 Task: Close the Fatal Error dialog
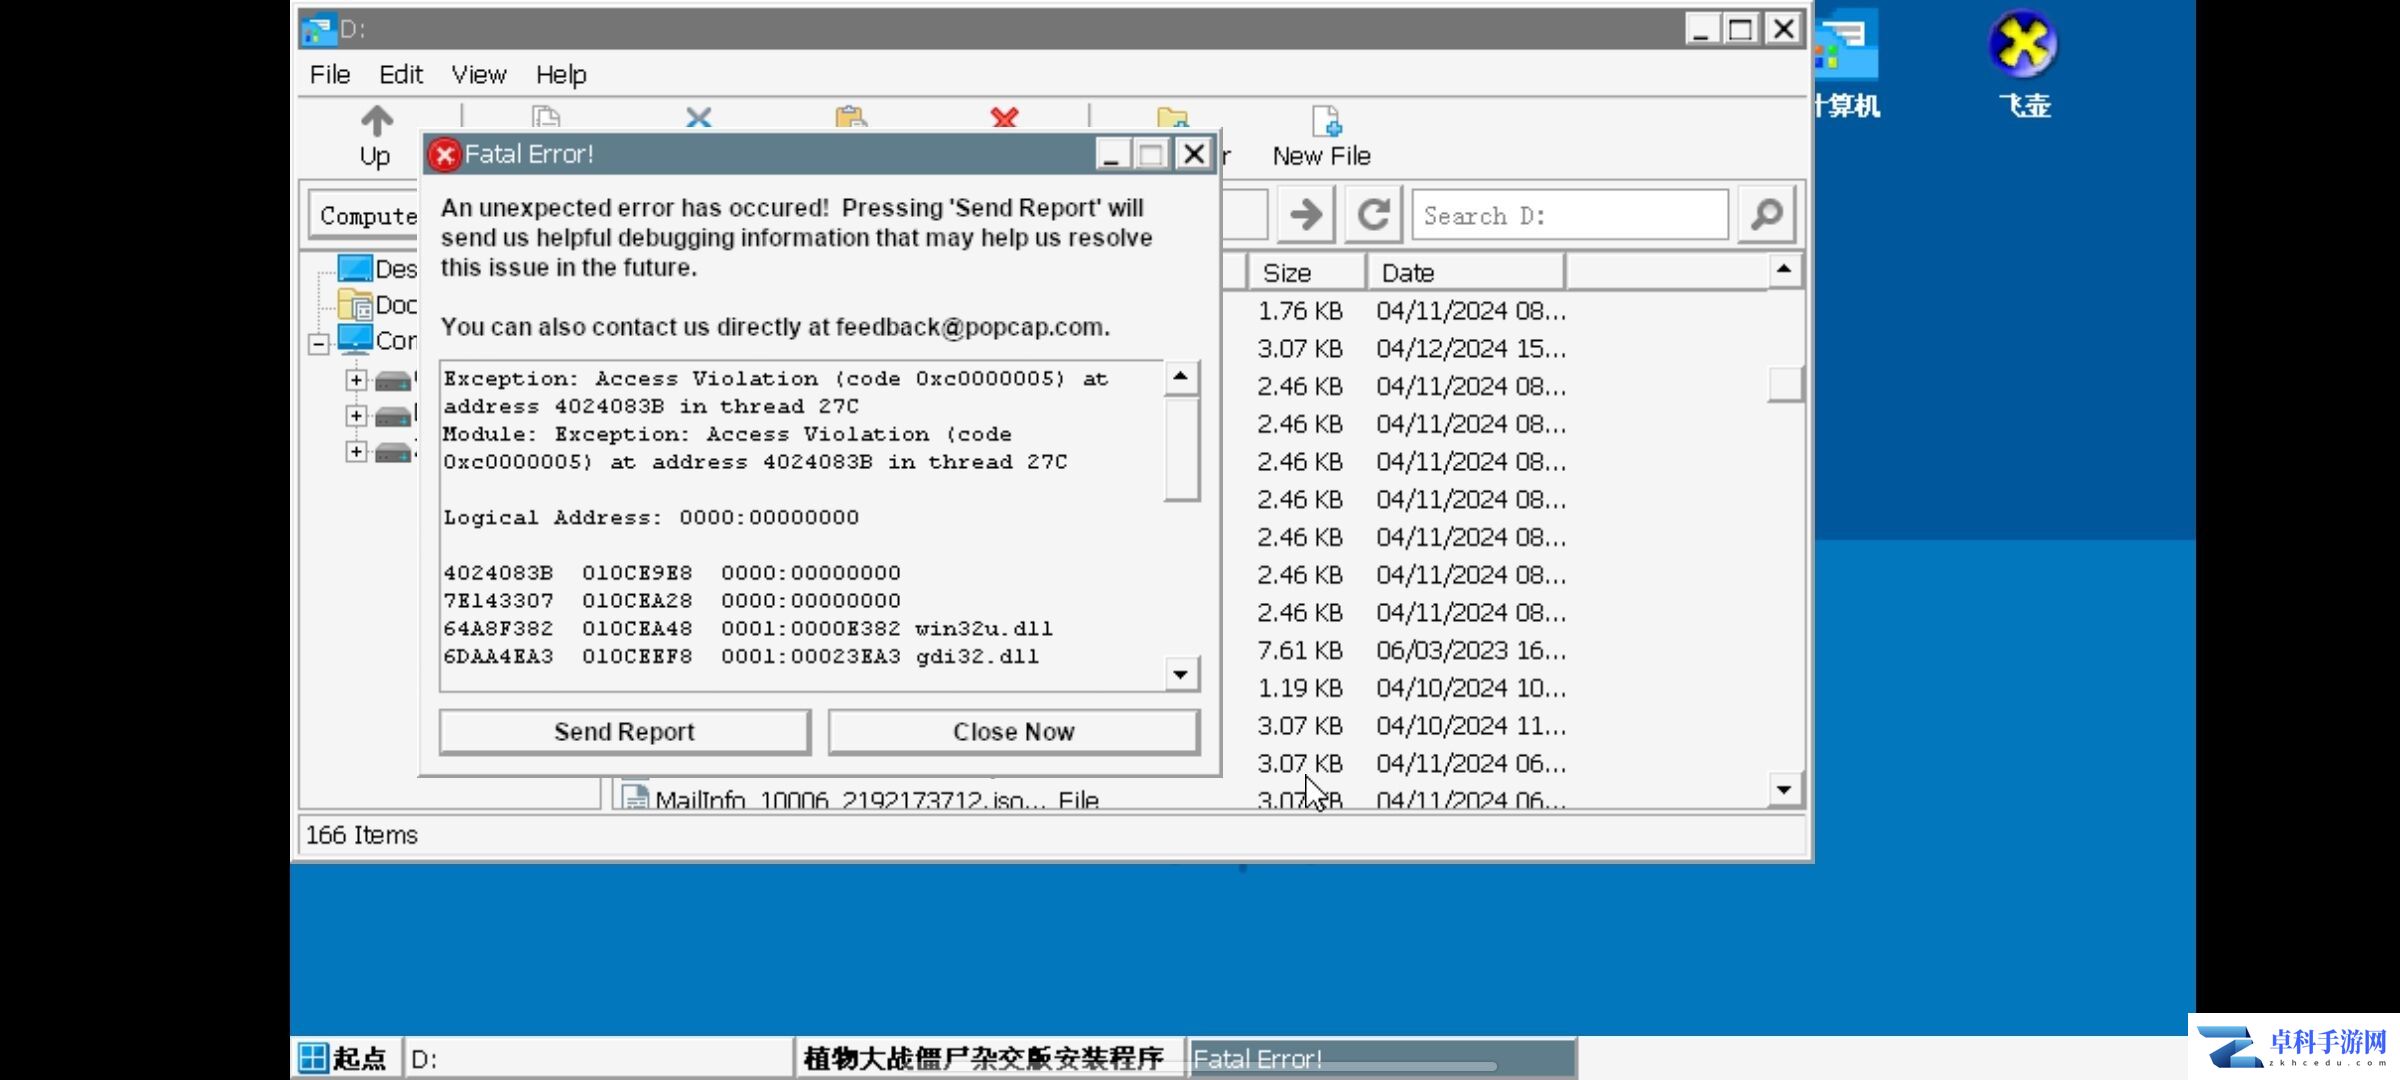[x=1194, y=154]
